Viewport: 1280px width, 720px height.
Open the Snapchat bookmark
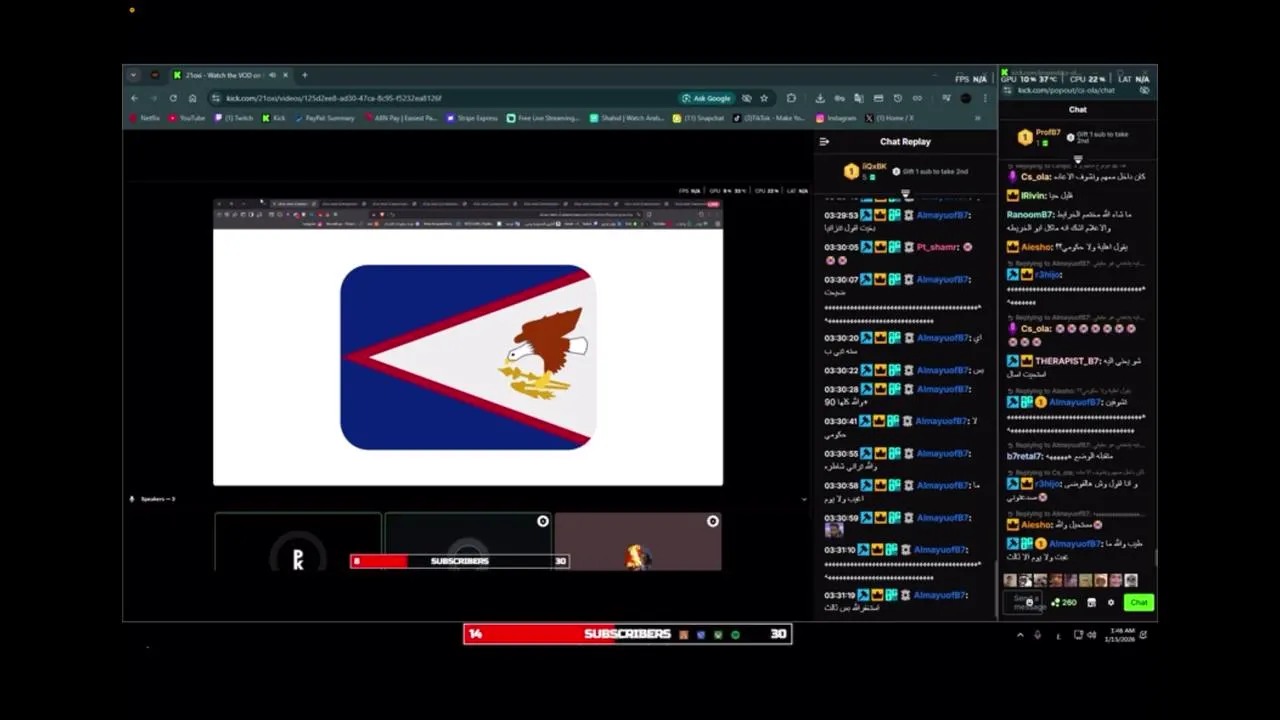[x=699, y=118]
